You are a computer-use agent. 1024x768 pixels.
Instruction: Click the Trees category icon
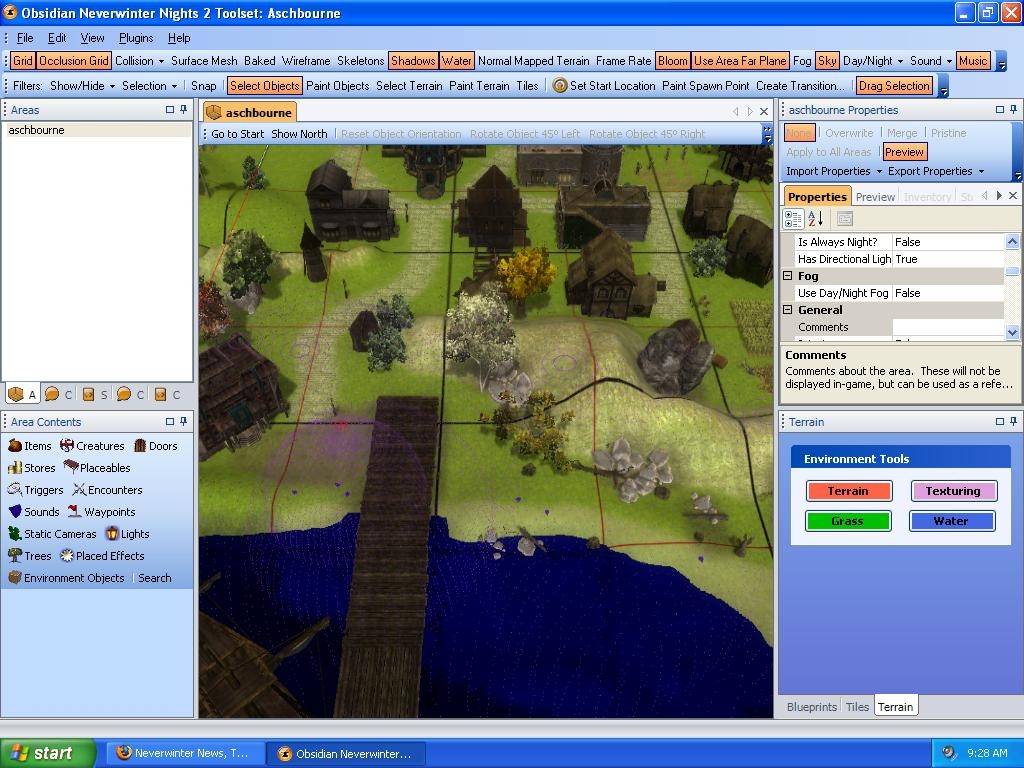coord(15,556)
